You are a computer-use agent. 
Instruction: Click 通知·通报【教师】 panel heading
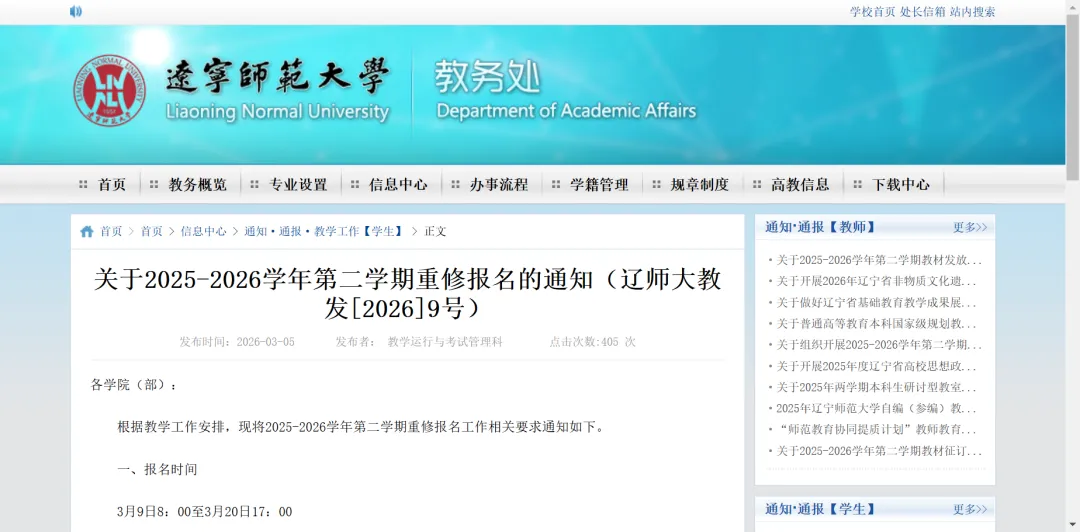[820, 227]
